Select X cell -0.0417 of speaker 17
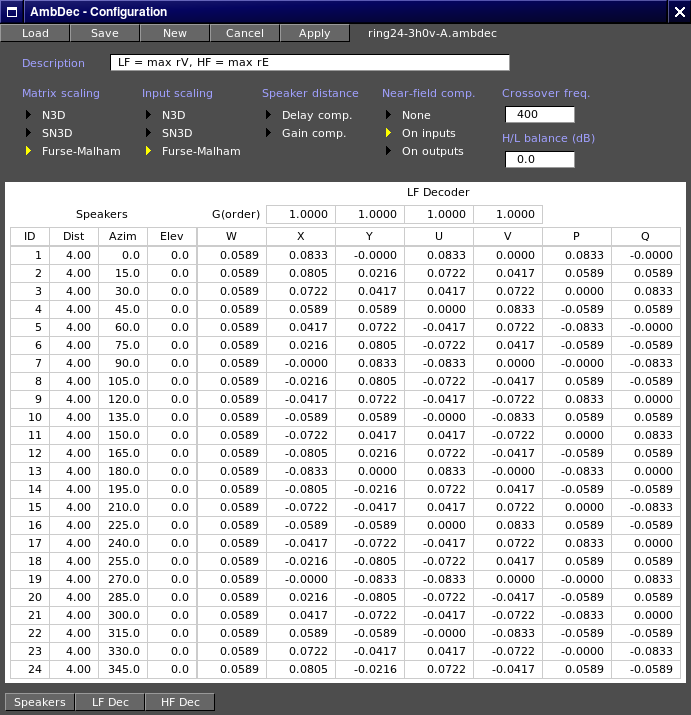The height and width of the screenshot is (715, 691). (x=301, y=544)
